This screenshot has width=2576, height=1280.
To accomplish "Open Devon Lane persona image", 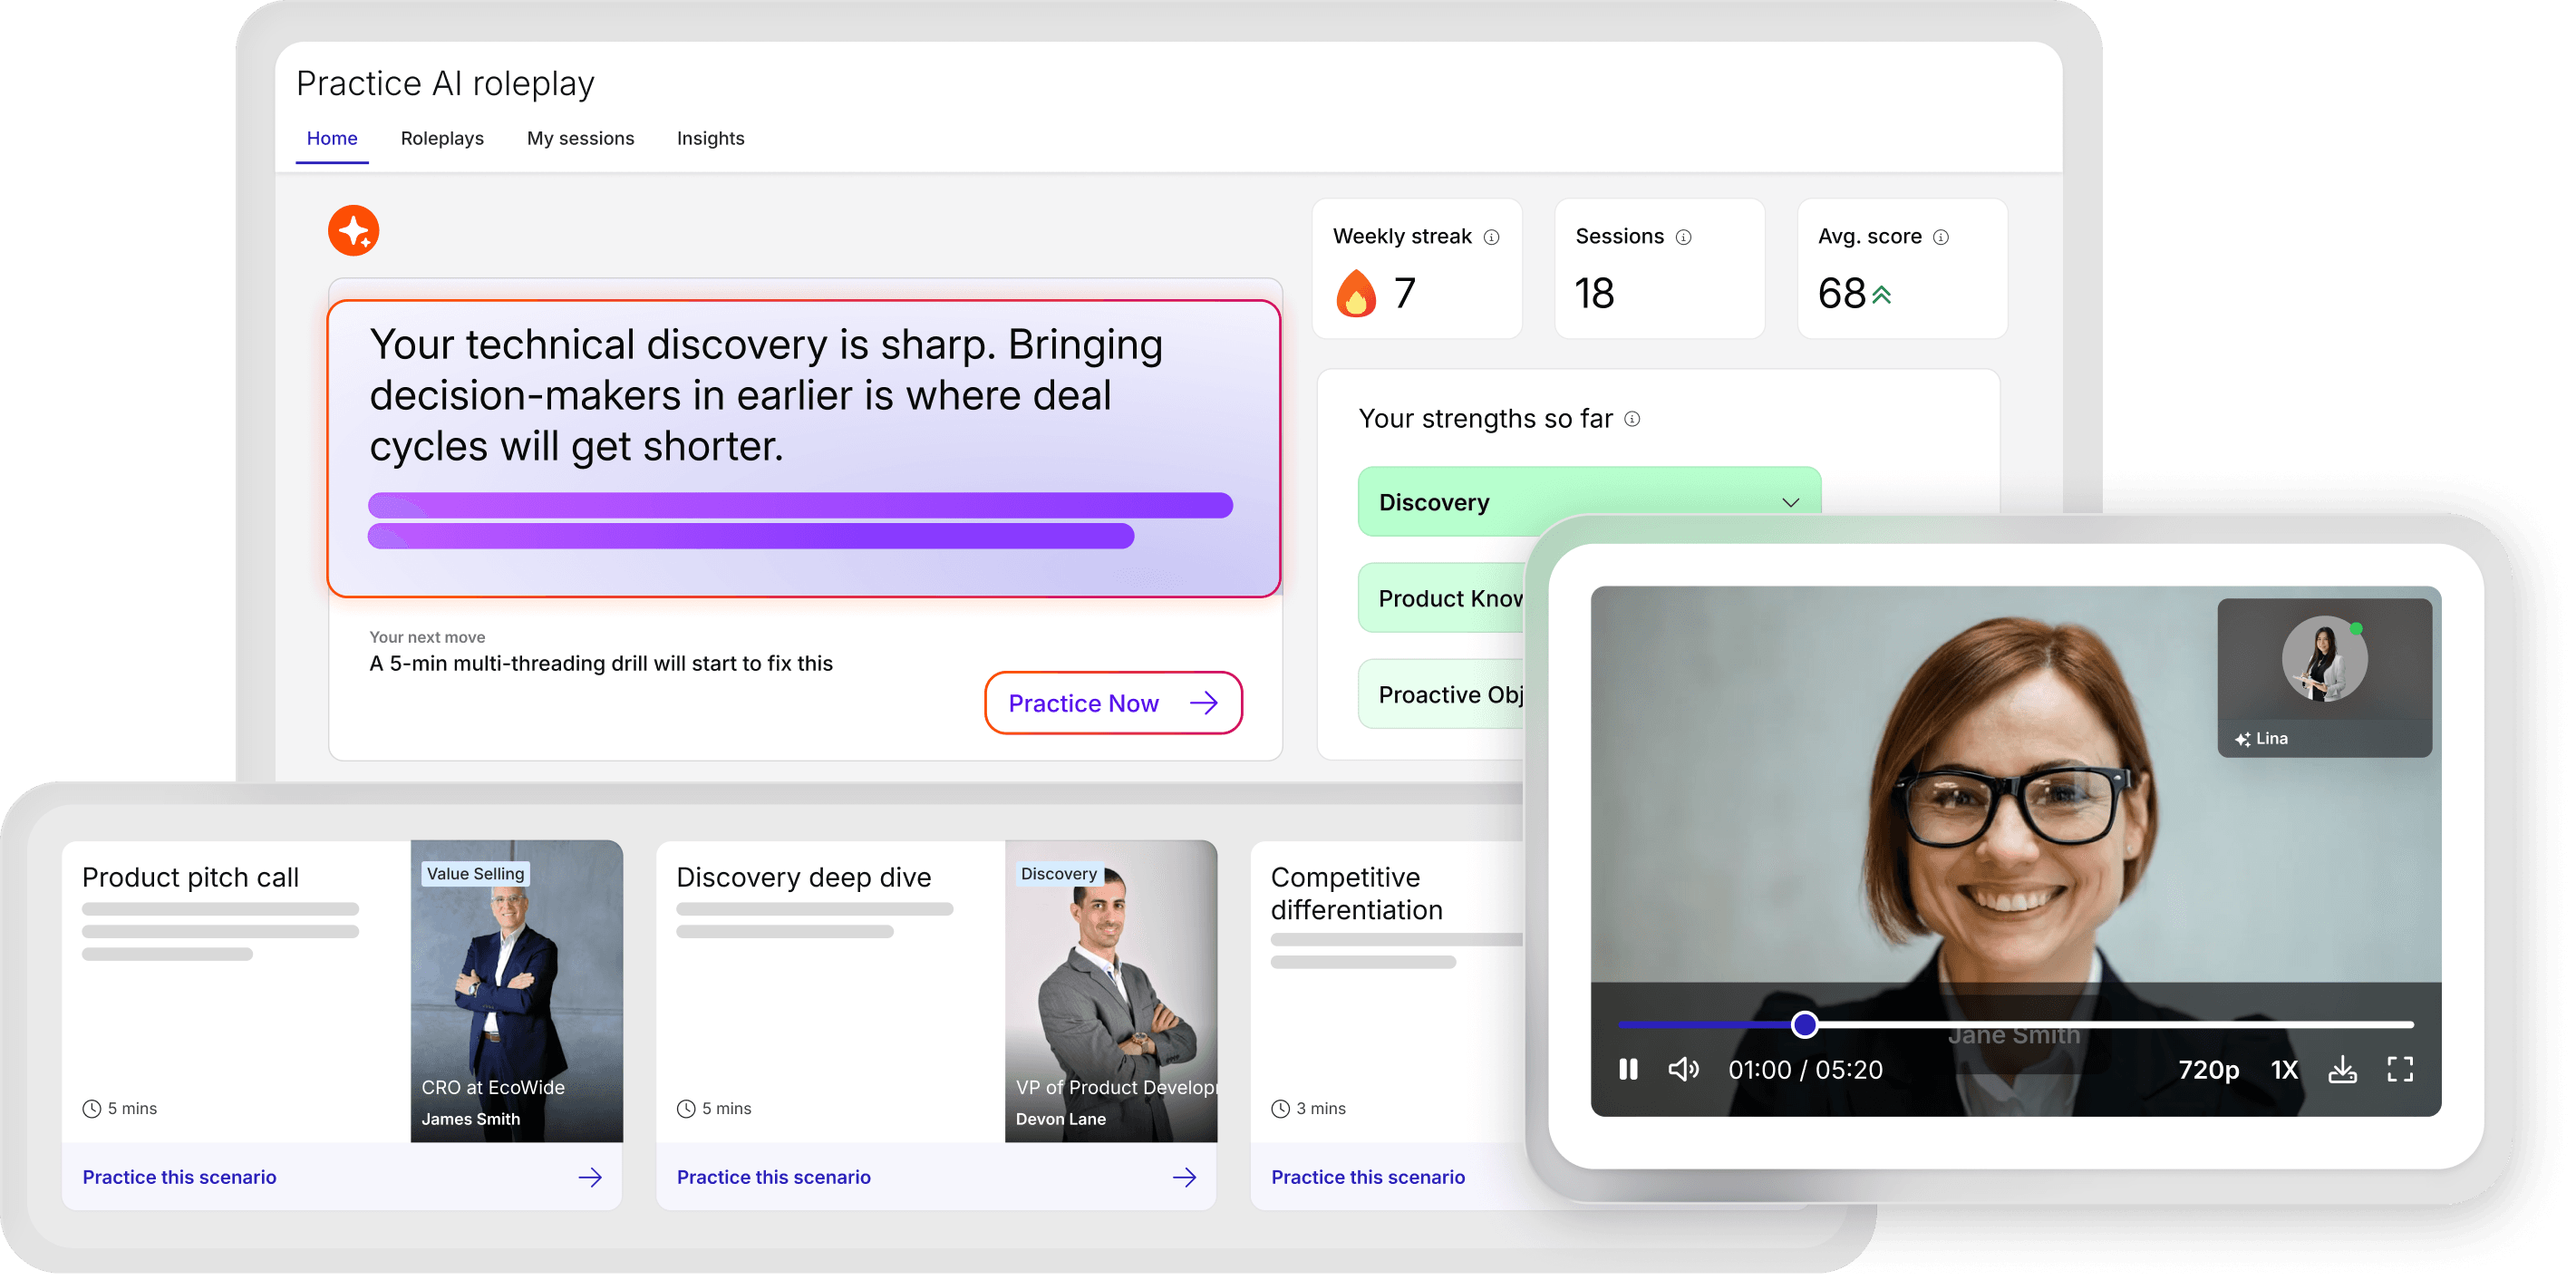I will pyautogui.click(x=1110, y=990).
